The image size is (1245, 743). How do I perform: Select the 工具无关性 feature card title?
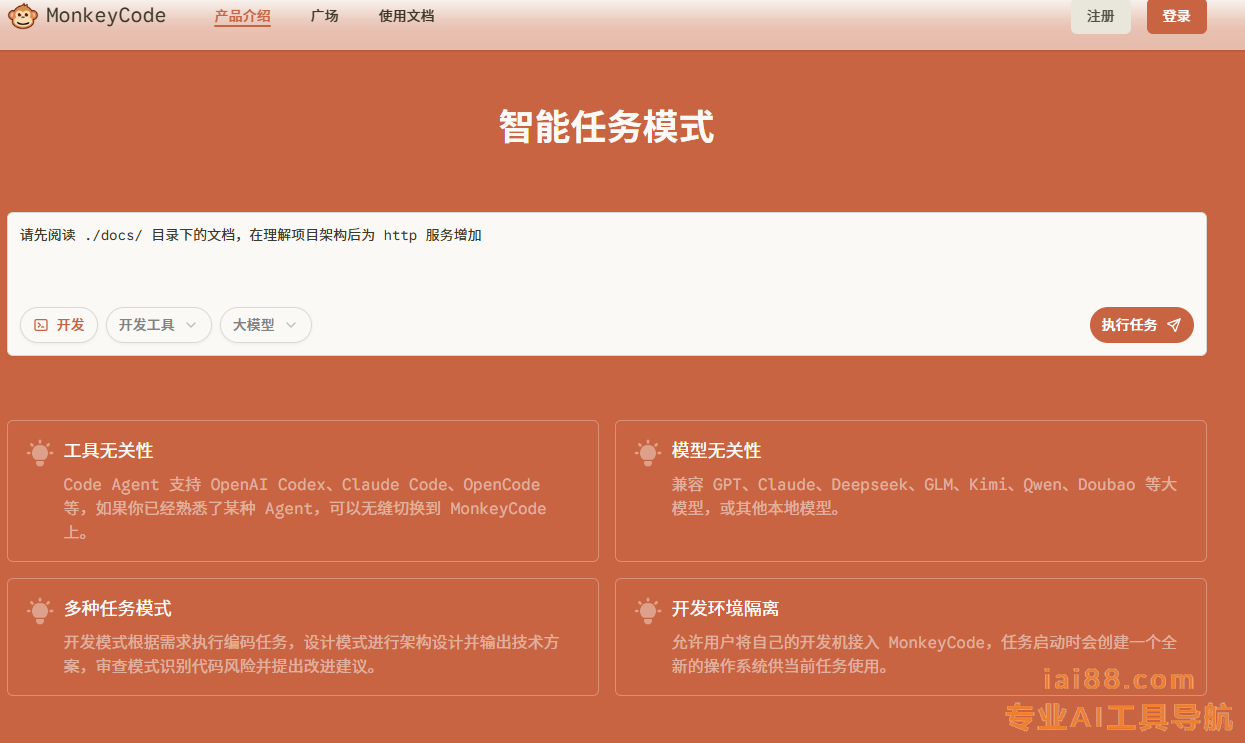pos(108,451)
